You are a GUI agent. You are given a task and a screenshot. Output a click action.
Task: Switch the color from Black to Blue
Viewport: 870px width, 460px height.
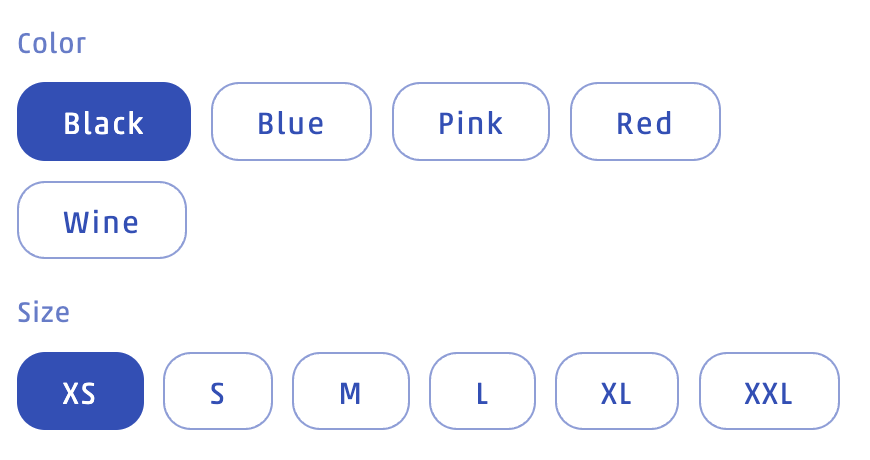tap(291, 122)
